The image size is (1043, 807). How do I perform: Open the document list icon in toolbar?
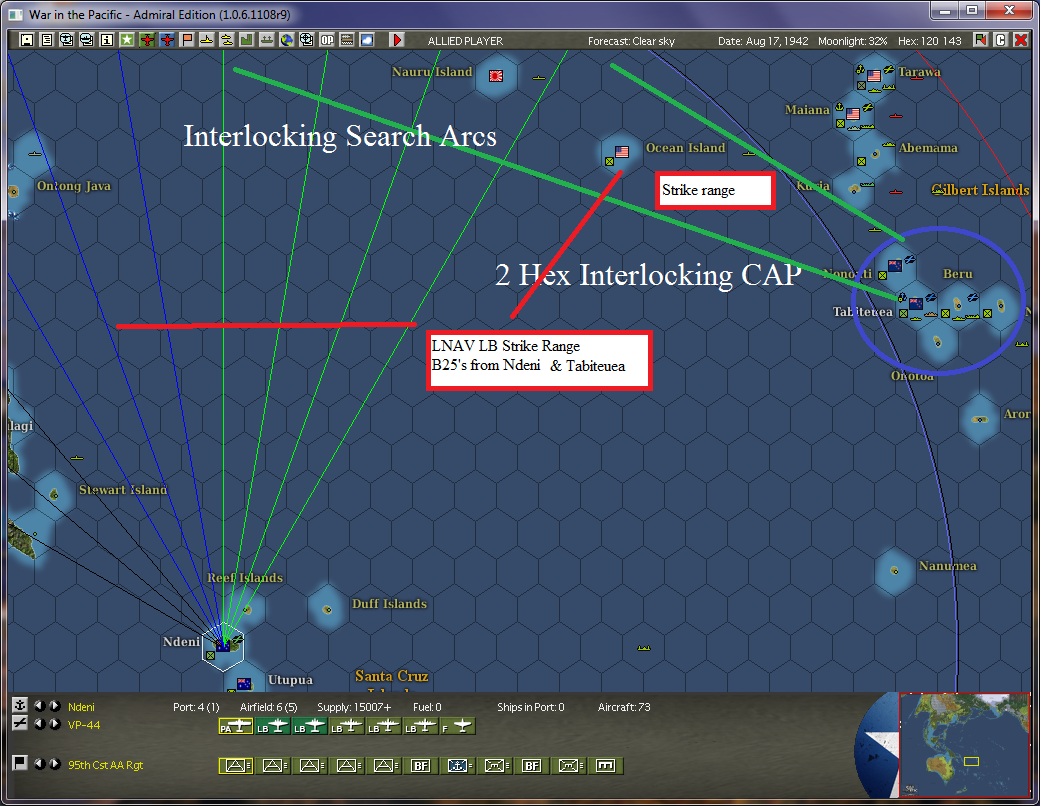[x=47, y=40]
